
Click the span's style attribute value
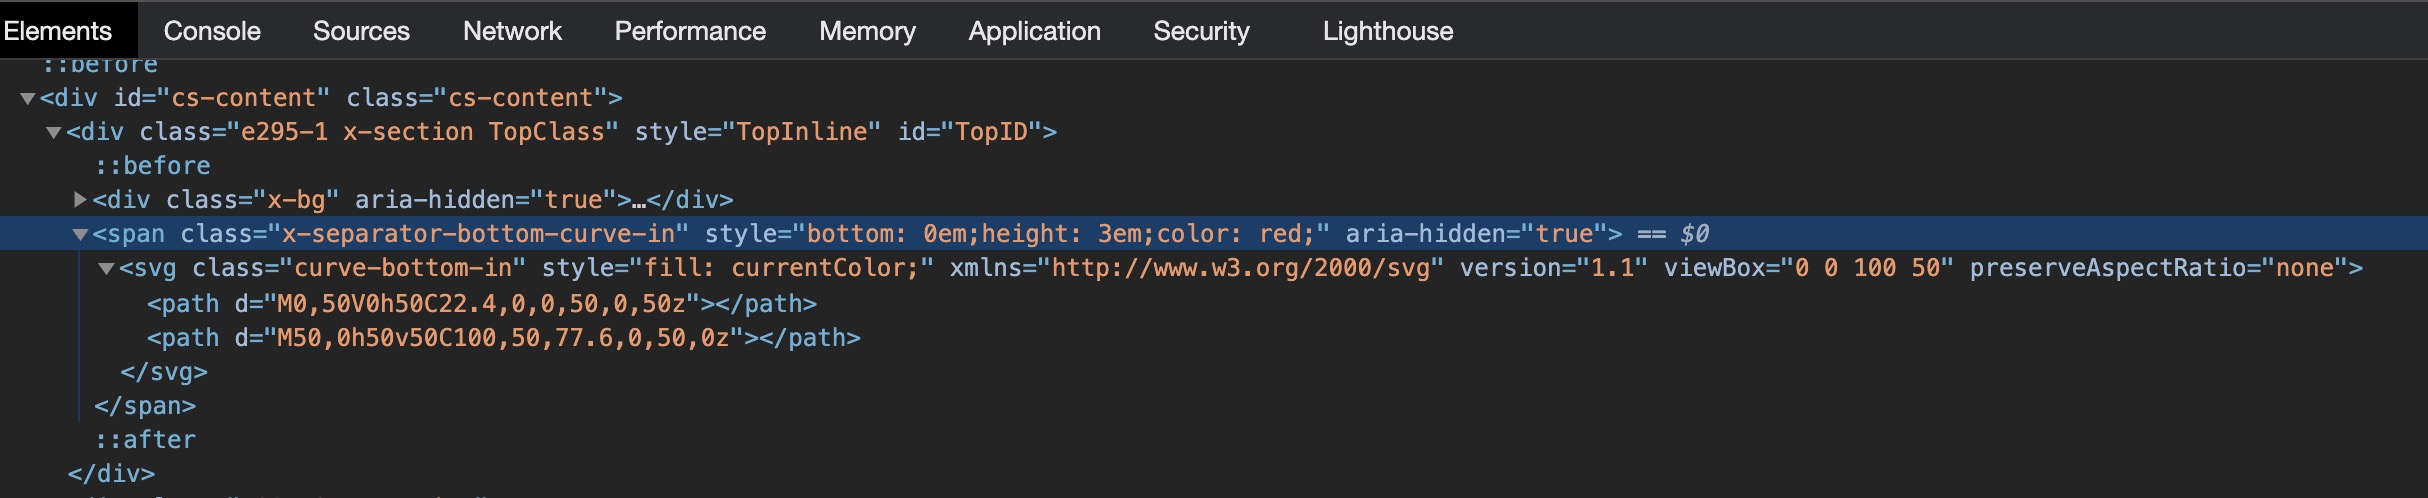[1061, 234]
